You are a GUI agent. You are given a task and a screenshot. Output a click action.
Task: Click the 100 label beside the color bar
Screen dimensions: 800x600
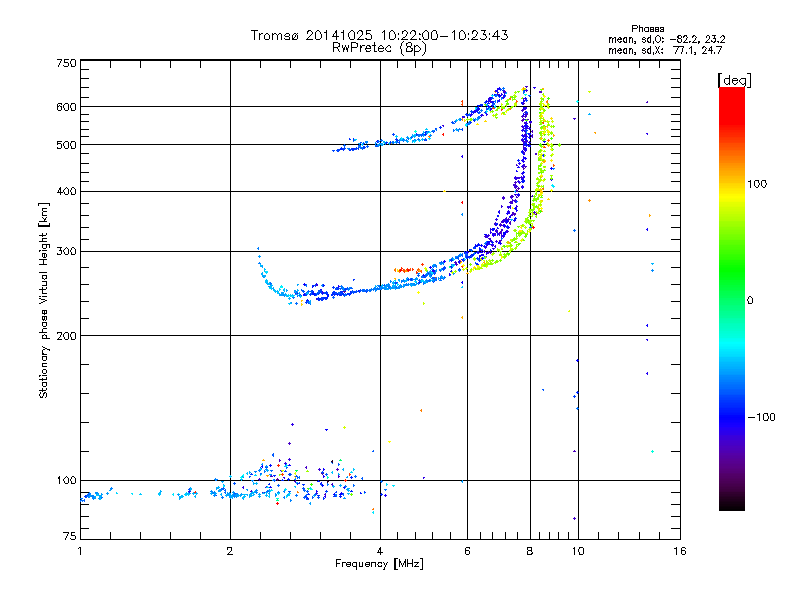pyautogui.click(x=757, y=184)
